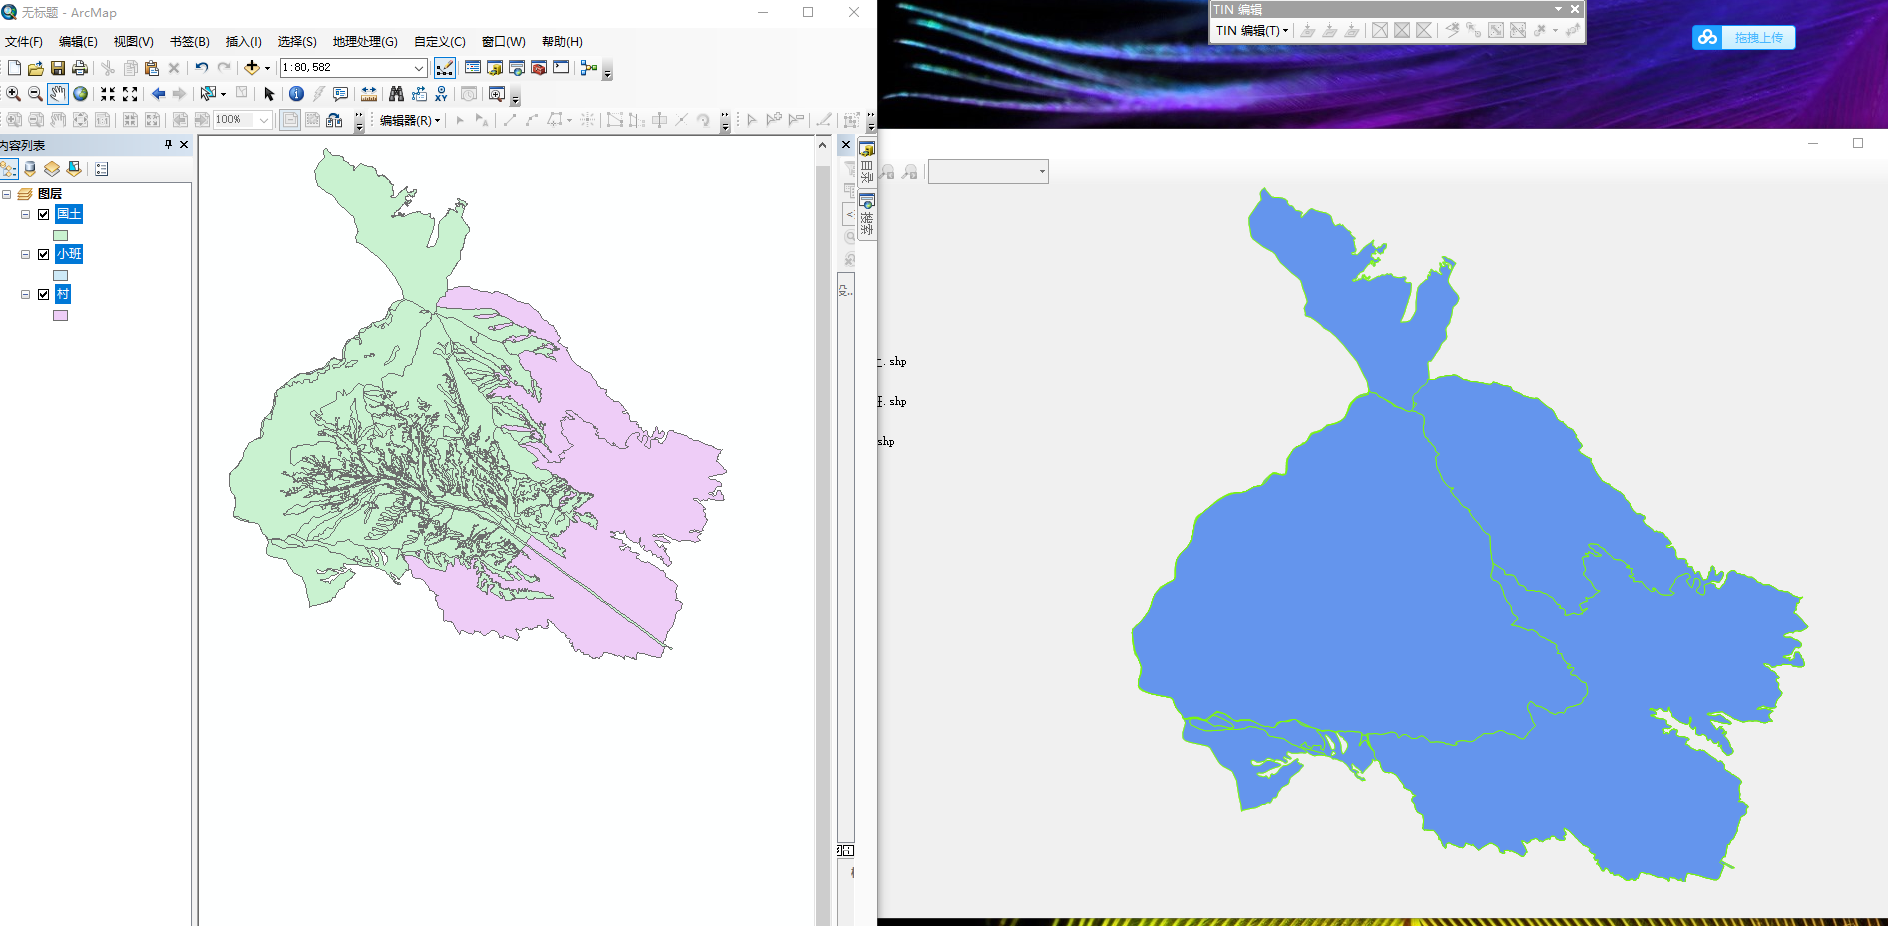Open the Measure ruler tool
Screen dimensions: 1888x926
coord(369,94)
